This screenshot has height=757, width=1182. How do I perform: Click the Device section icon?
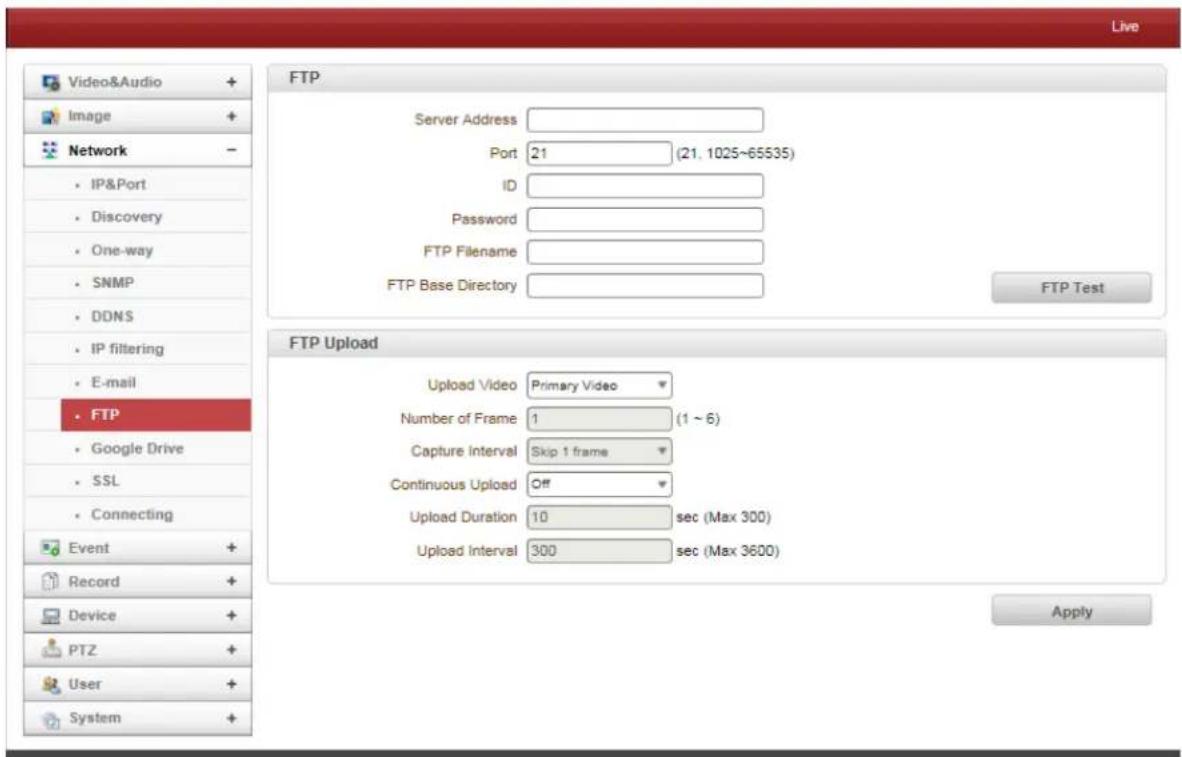pos(51,616)
